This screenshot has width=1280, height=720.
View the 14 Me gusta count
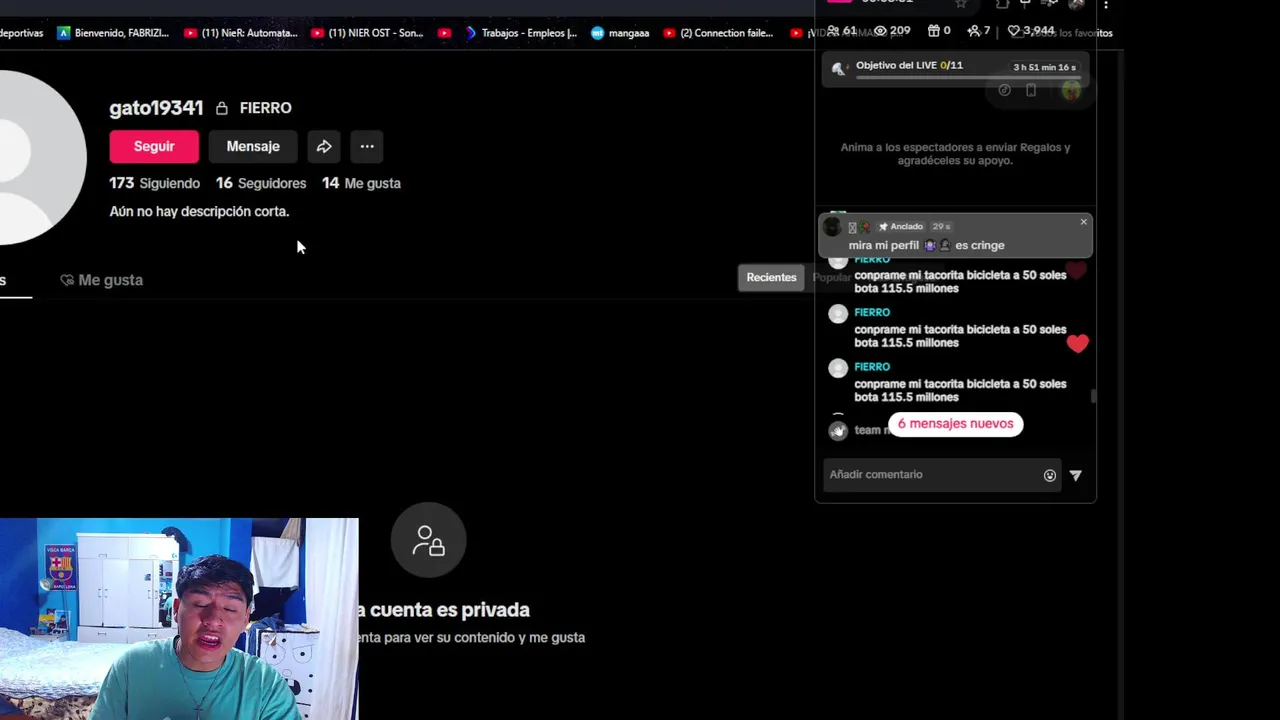361,183
